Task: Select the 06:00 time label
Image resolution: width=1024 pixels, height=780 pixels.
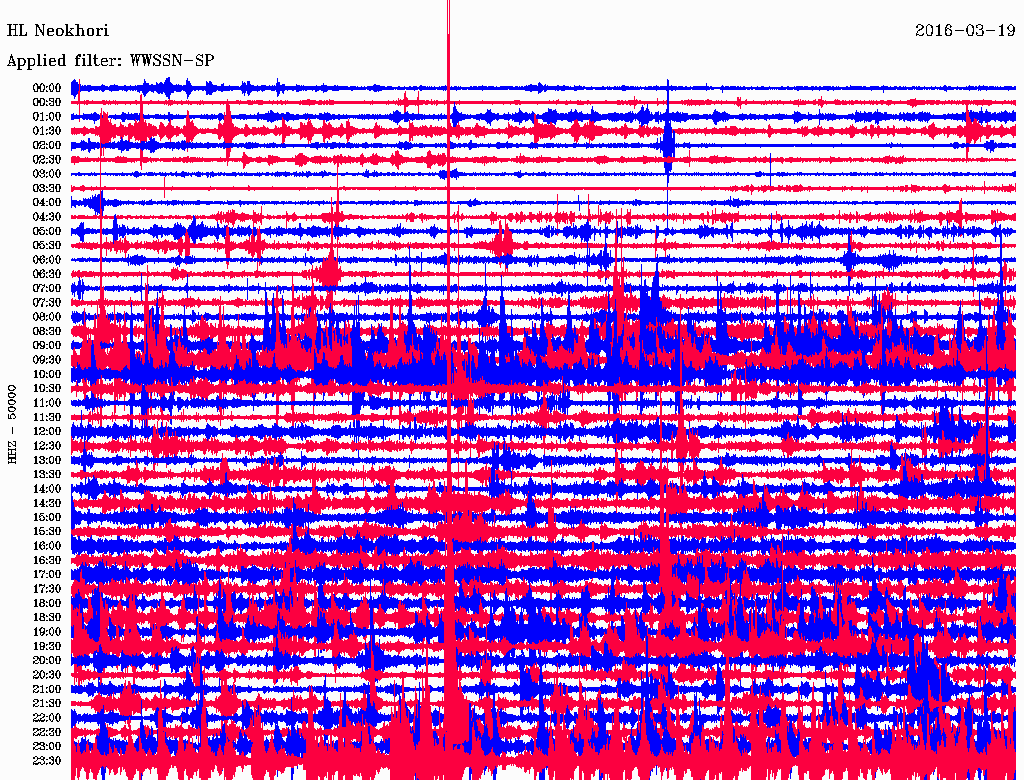Action: 47,259
